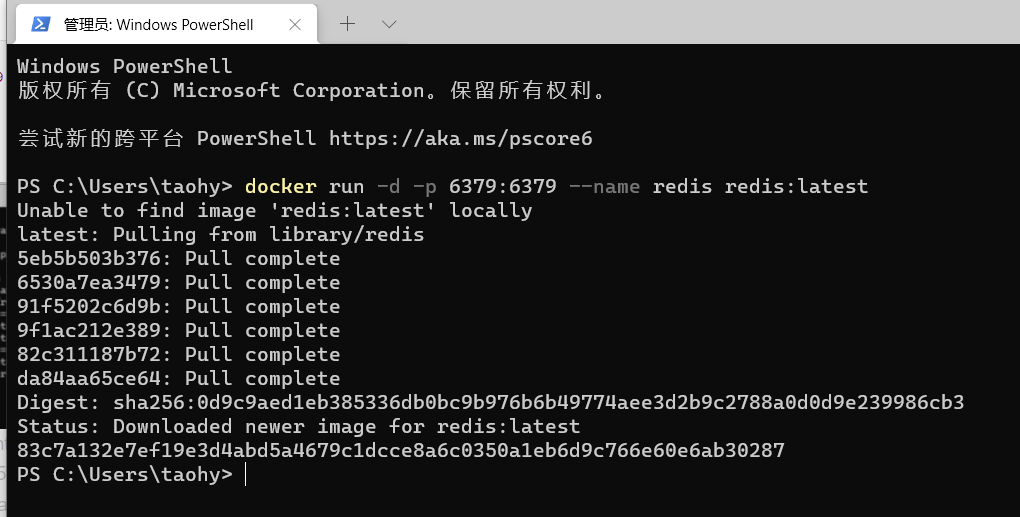Click the 'redis:latest' argument in the command line
Screen dimensions: 1020x517
pyautogui.click(x=796, y=187)
